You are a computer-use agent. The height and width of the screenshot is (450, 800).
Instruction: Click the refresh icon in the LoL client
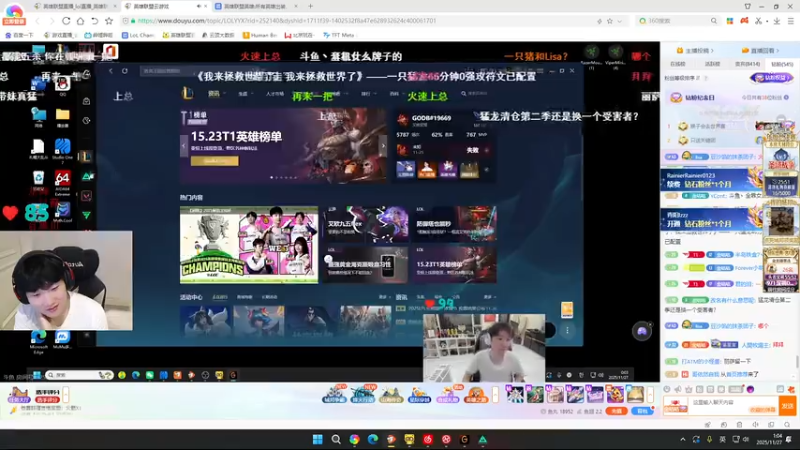[124, 70]
